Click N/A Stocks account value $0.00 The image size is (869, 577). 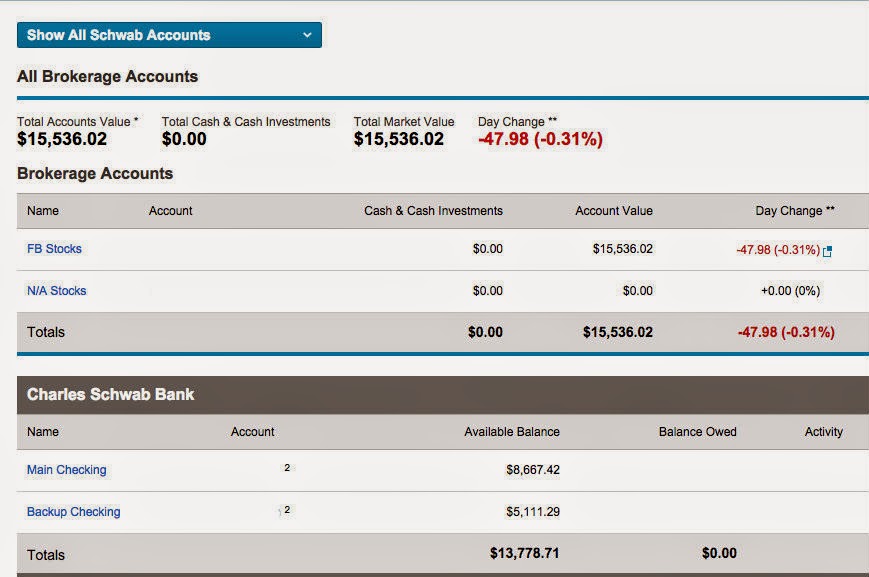[638, 291]
